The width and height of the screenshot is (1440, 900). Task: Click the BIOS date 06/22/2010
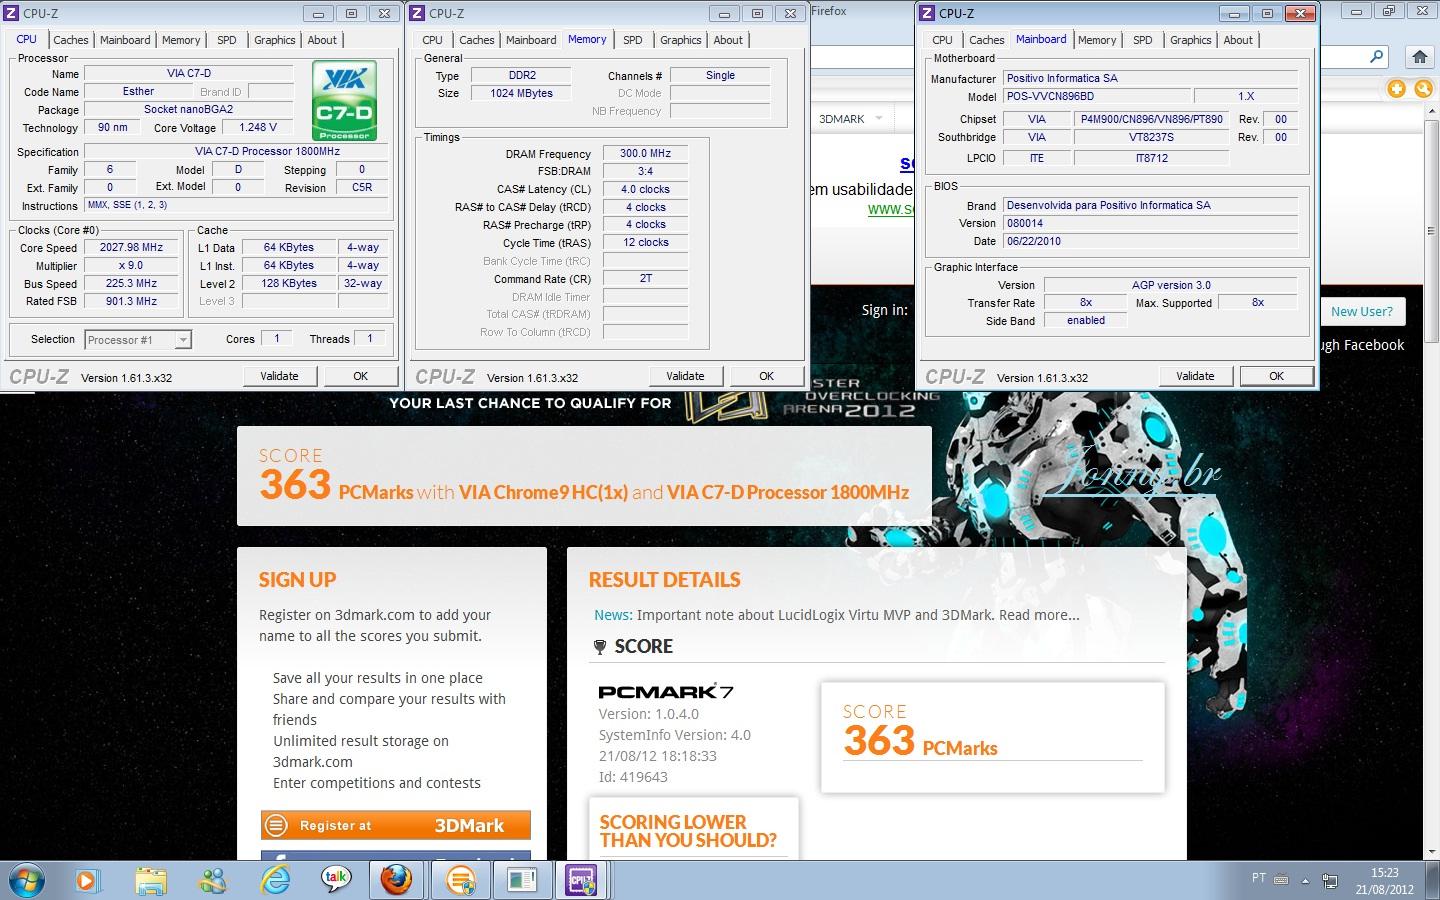click(x=1150, y=241)
